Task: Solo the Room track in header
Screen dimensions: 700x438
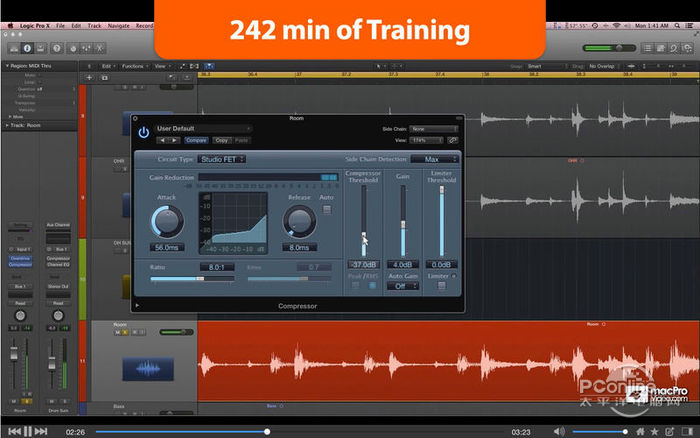Action: pos(125,332)
